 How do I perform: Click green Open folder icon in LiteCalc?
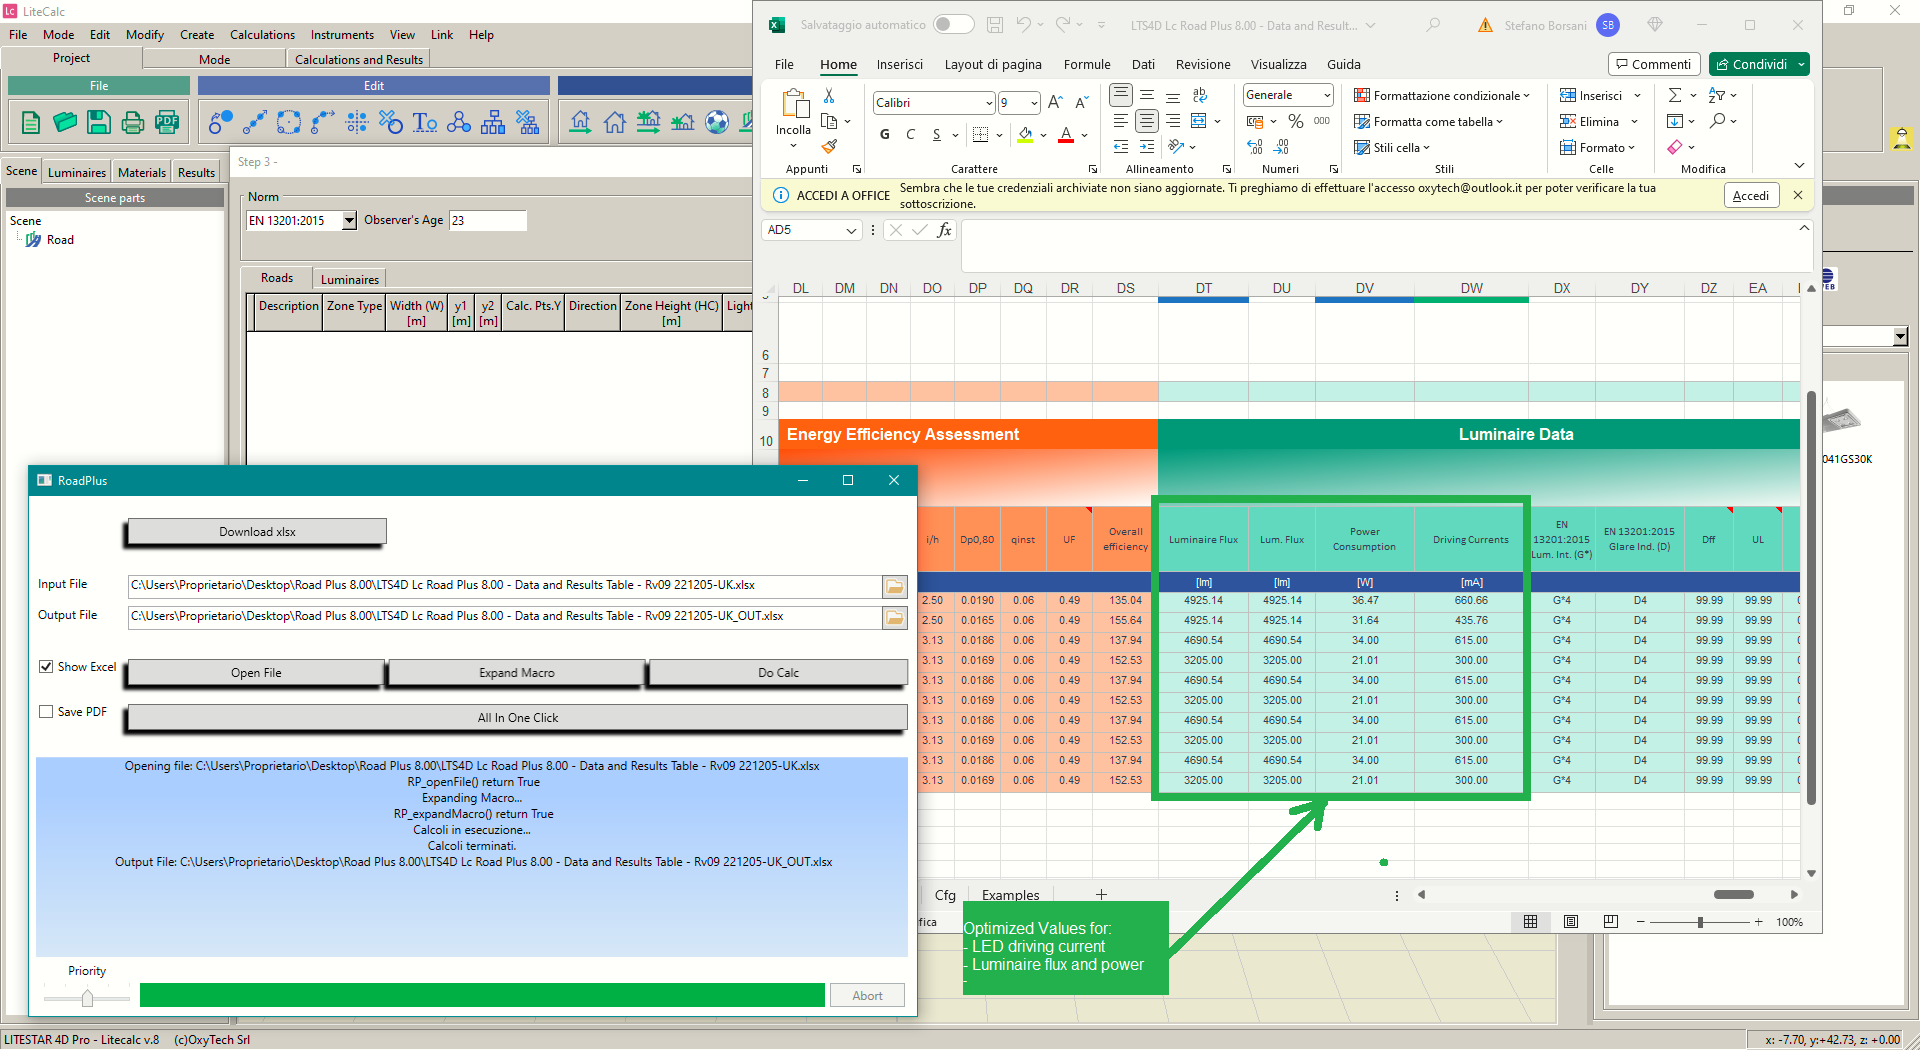(x=65, y=122)
